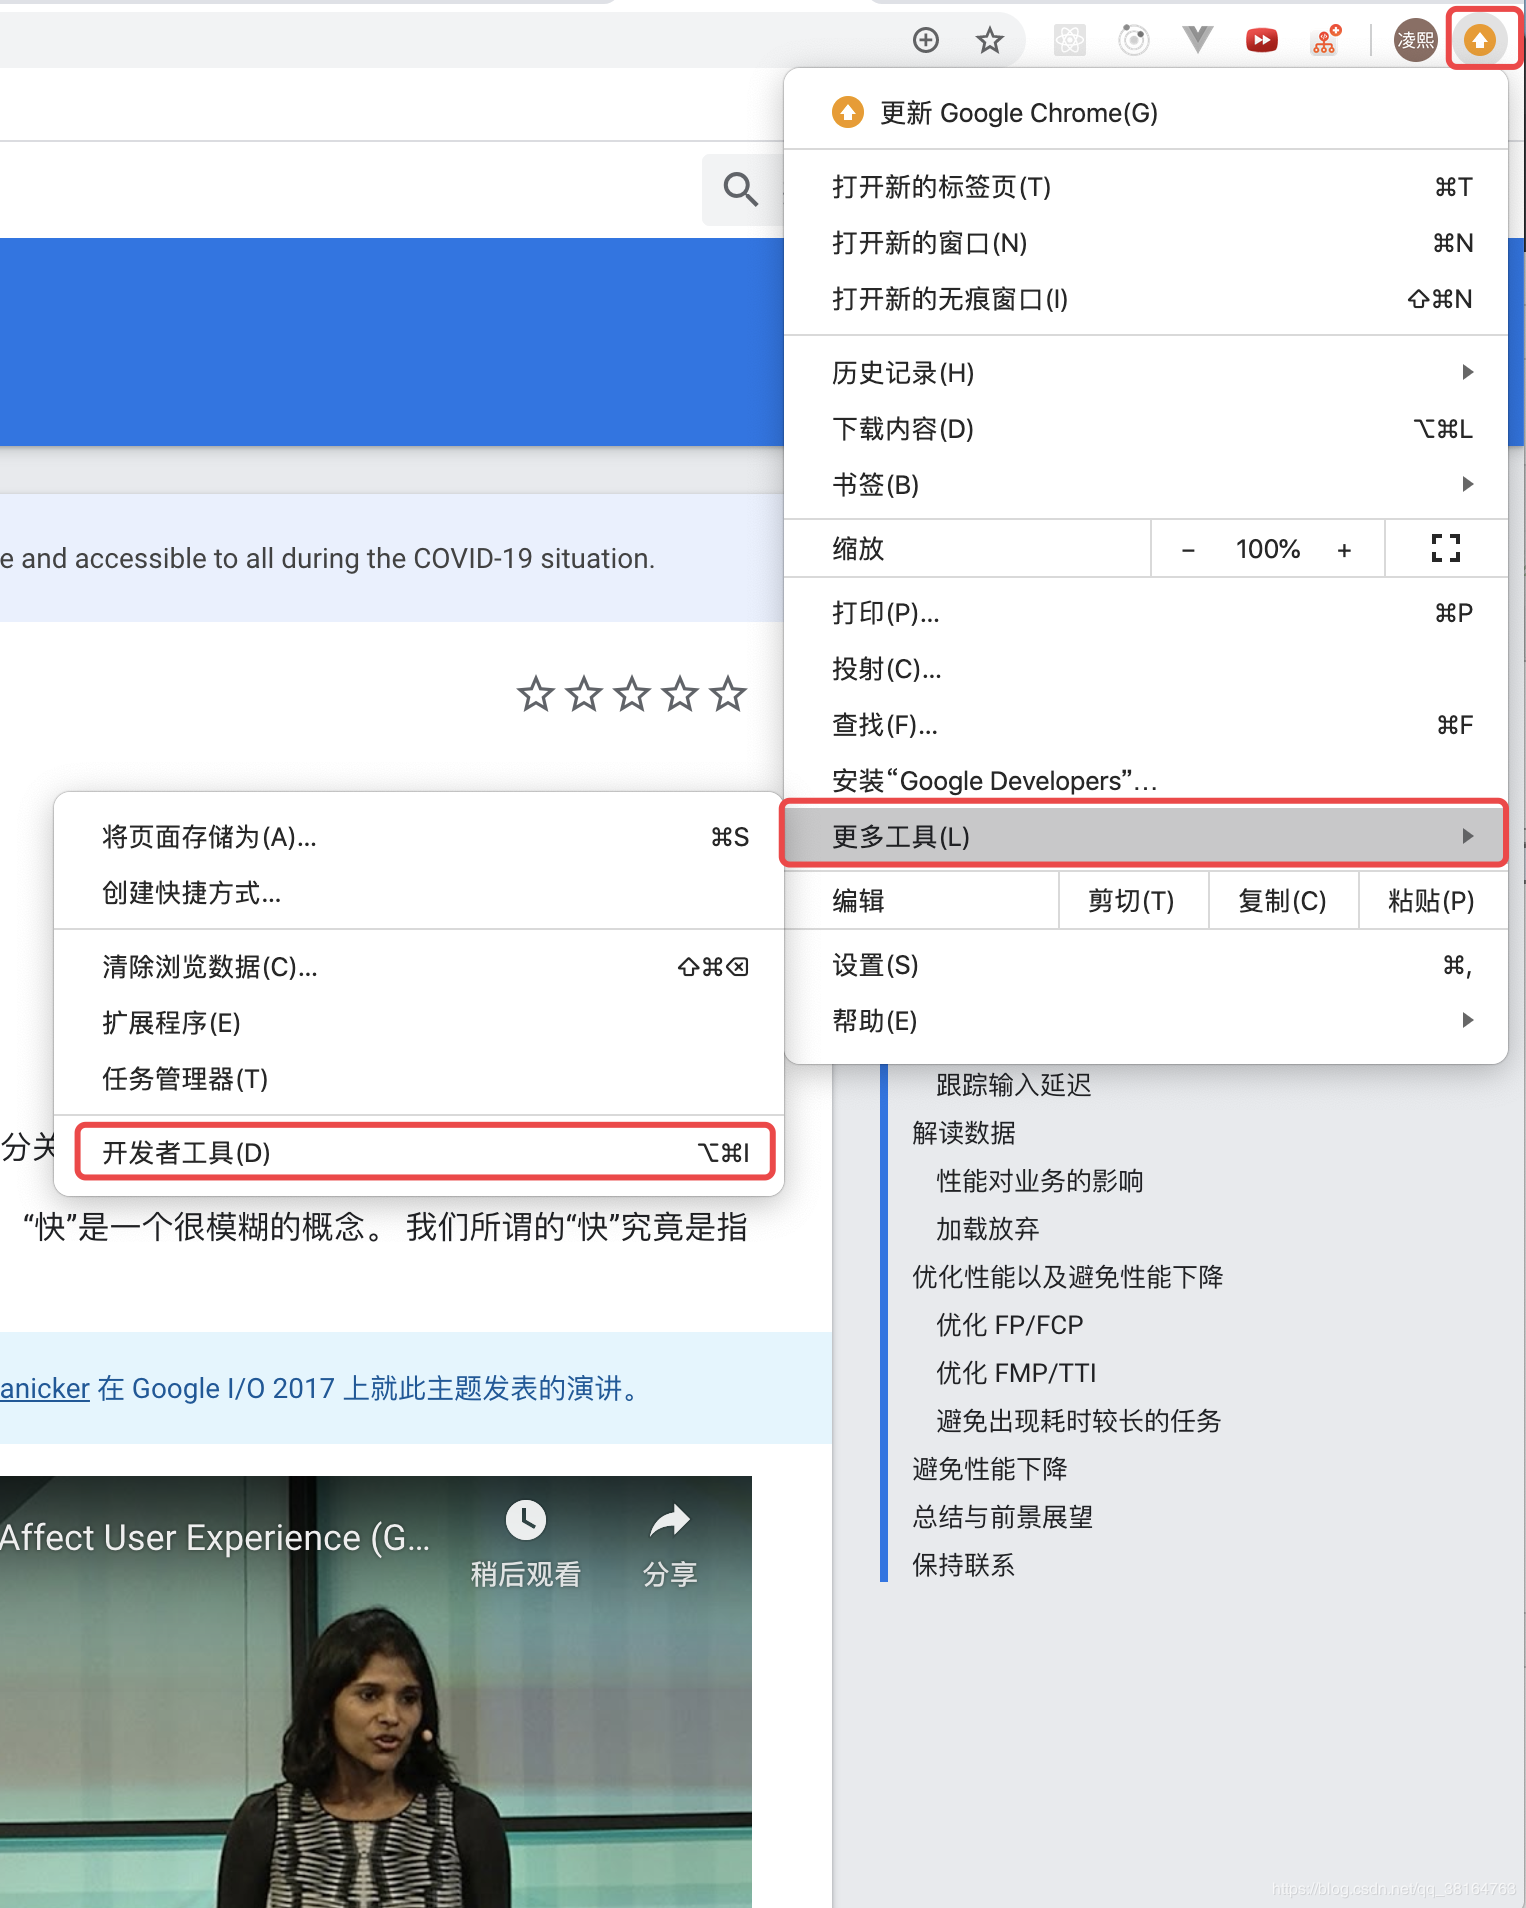Jump to 性能对业务的影响 section
Image resolution: width=1526 pixels, height=1908 pixels.
[1040, 1181]
